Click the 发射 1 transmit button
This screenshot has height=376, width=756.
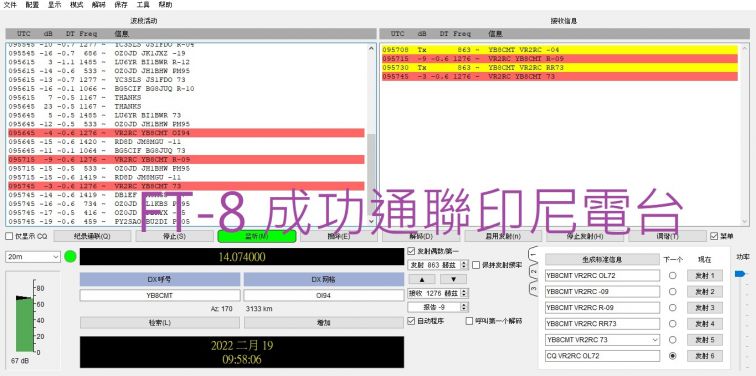(x=704, y=276)
